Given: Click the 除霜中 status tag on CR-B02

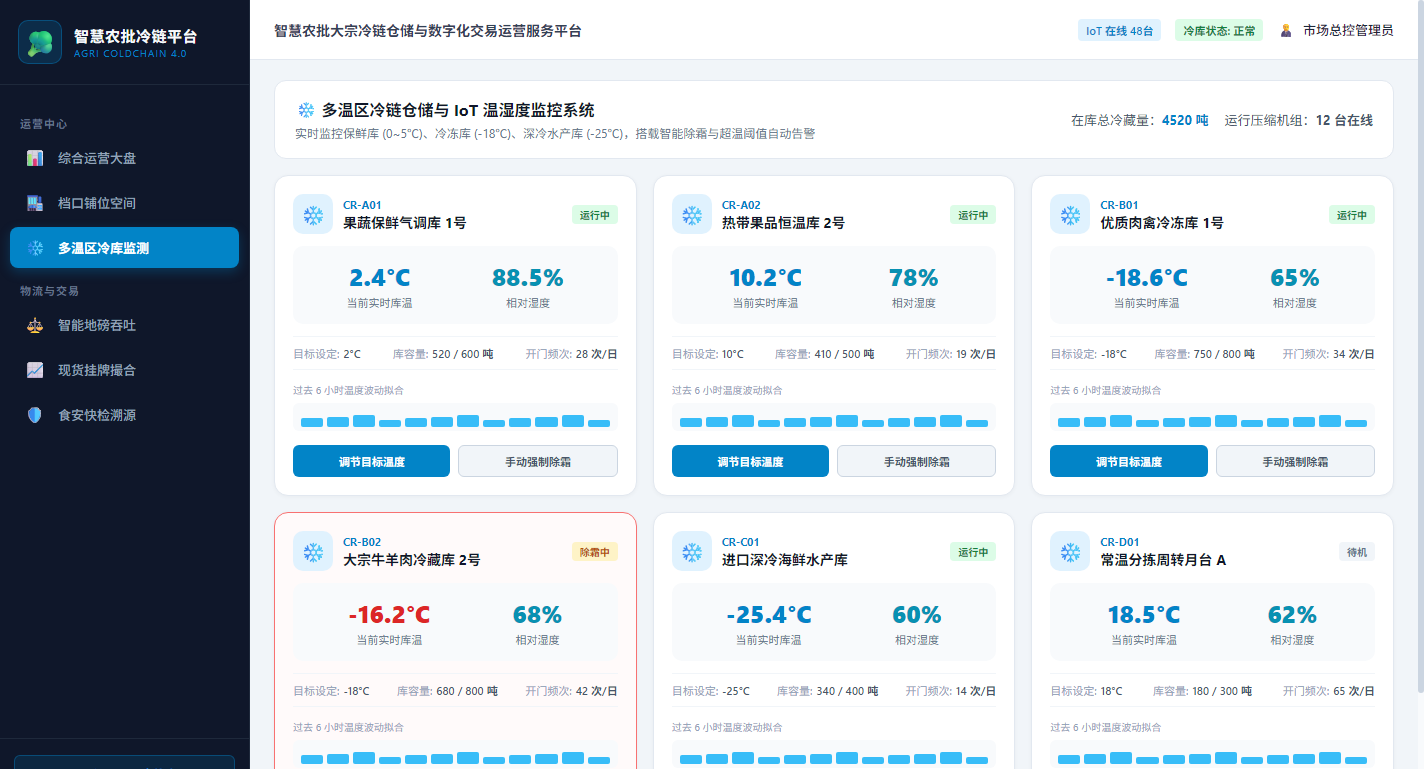Looking at the screenshot, I should click(x=595, y=552).
